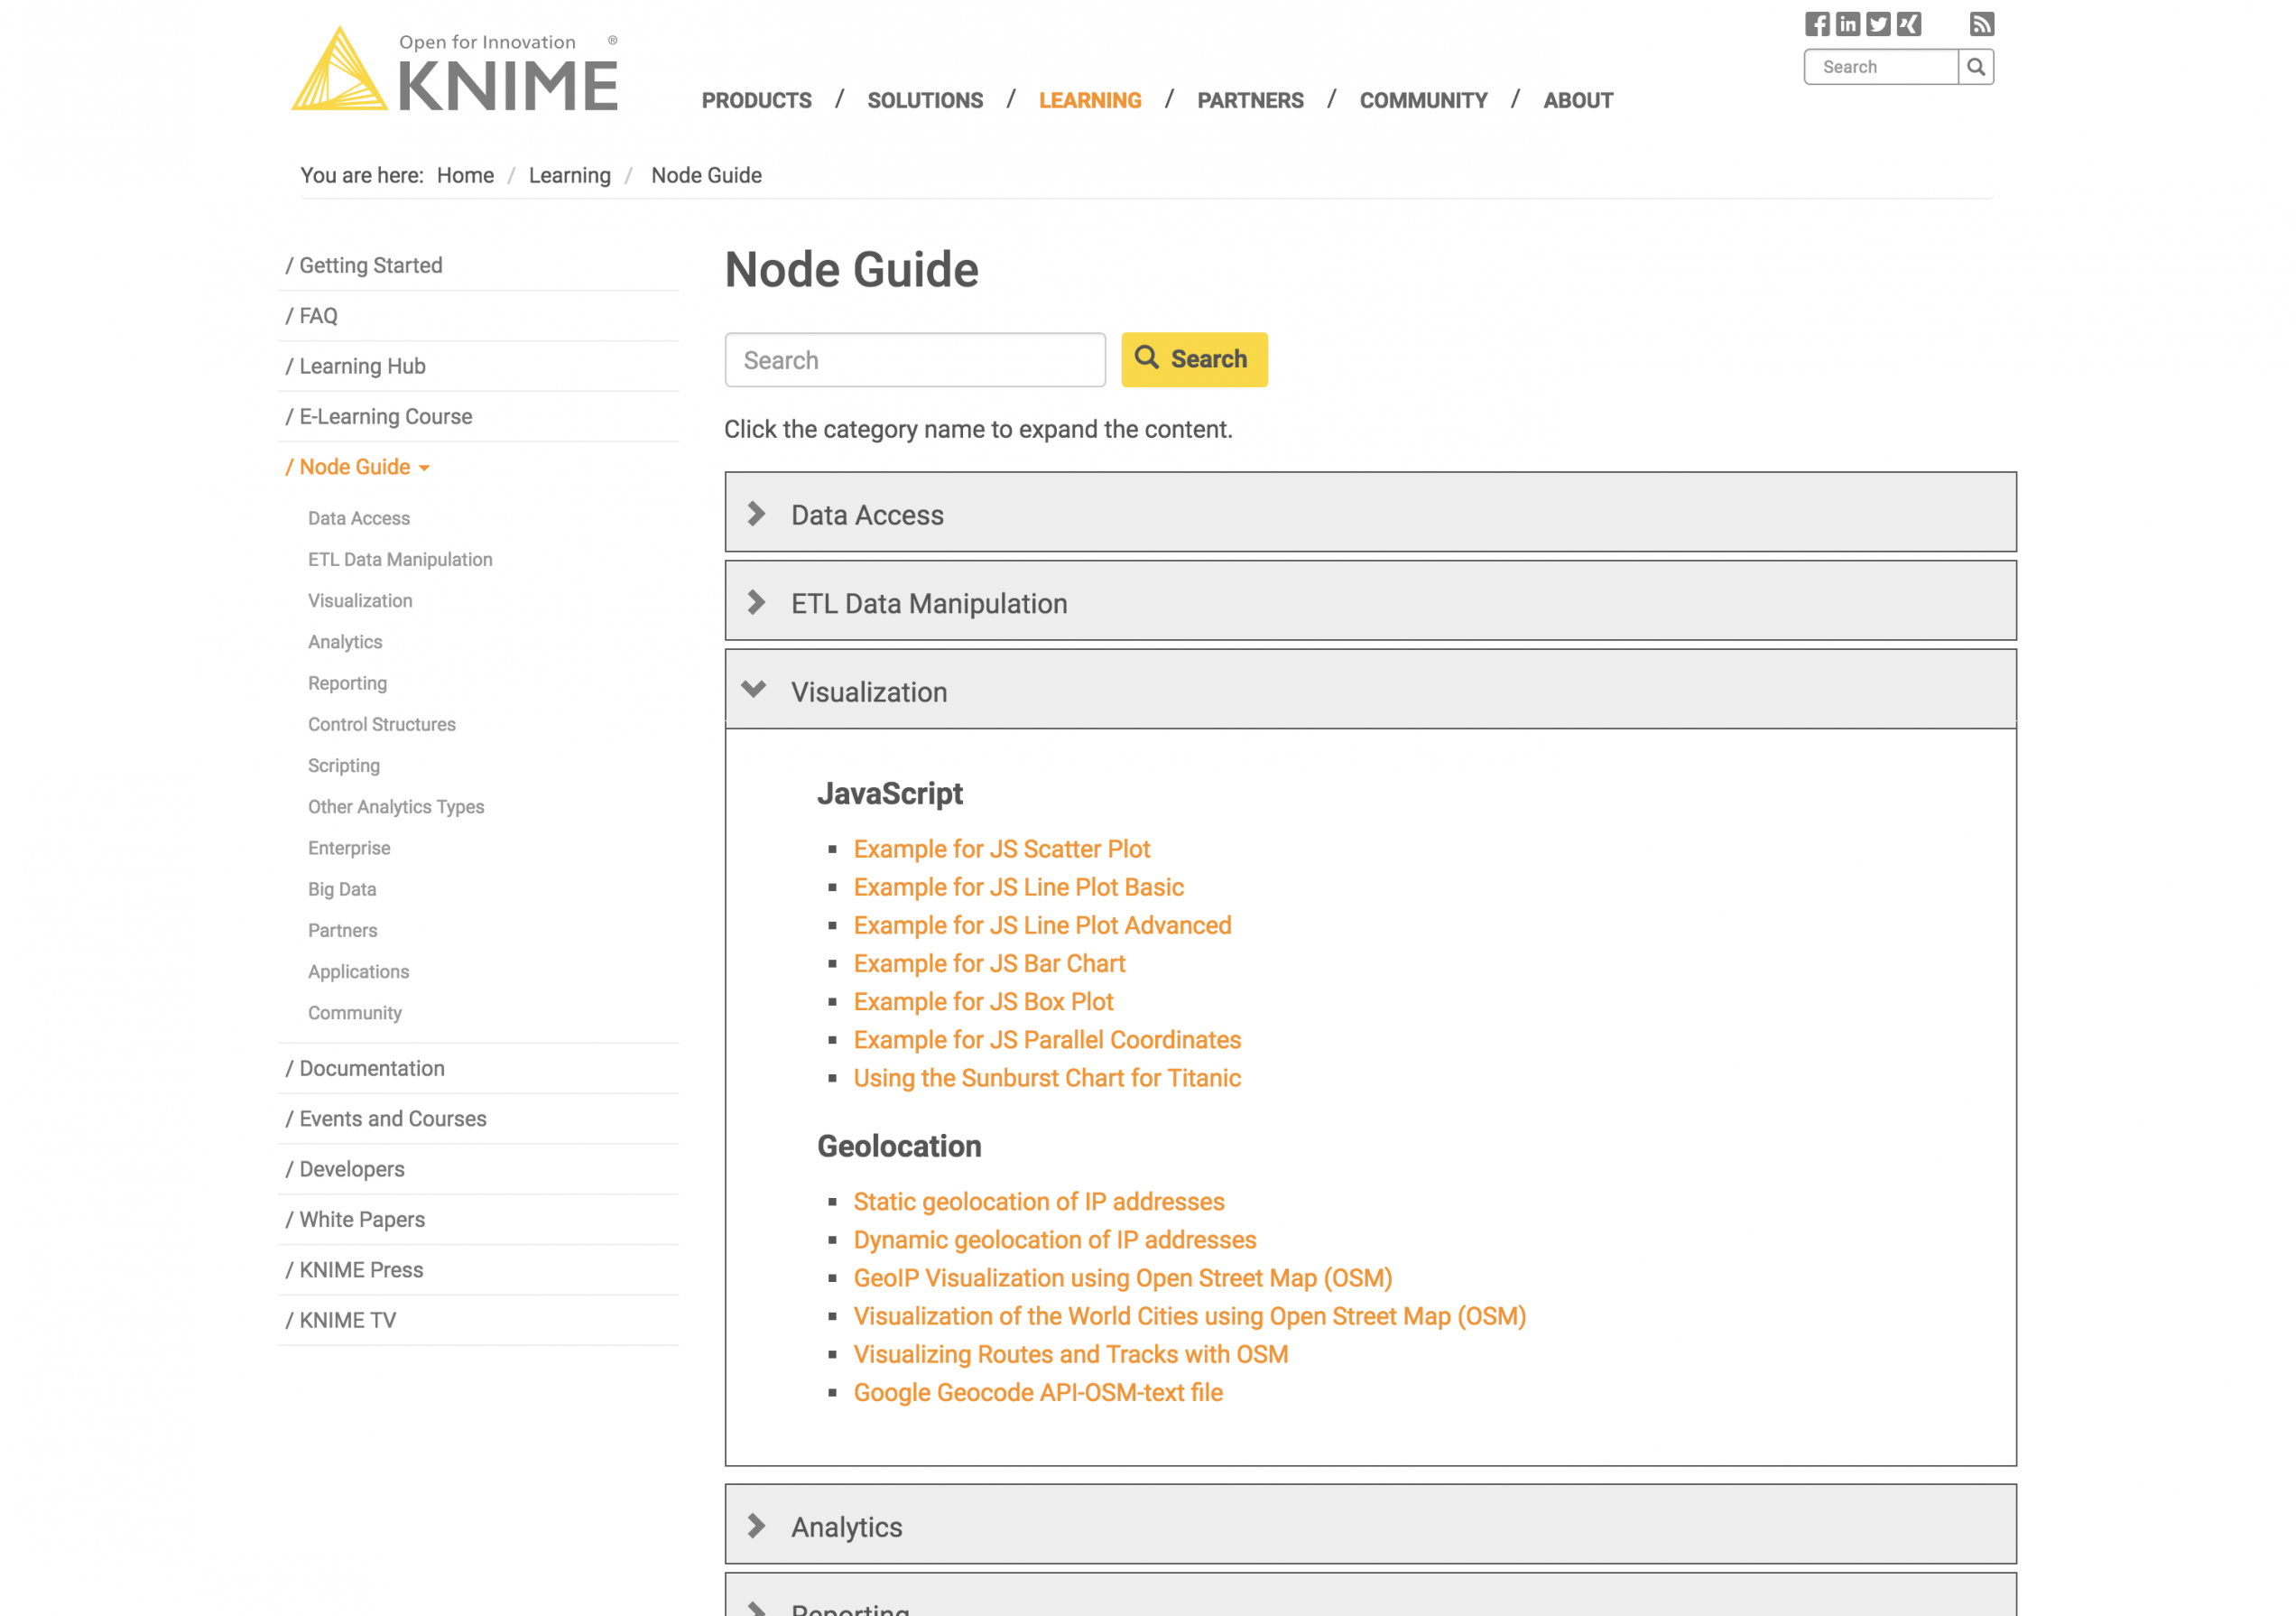Go to Learning breadcrumb link
Image resolution: width=2296 pixels, height=1616 pixels.
click(x=569, y=175)
